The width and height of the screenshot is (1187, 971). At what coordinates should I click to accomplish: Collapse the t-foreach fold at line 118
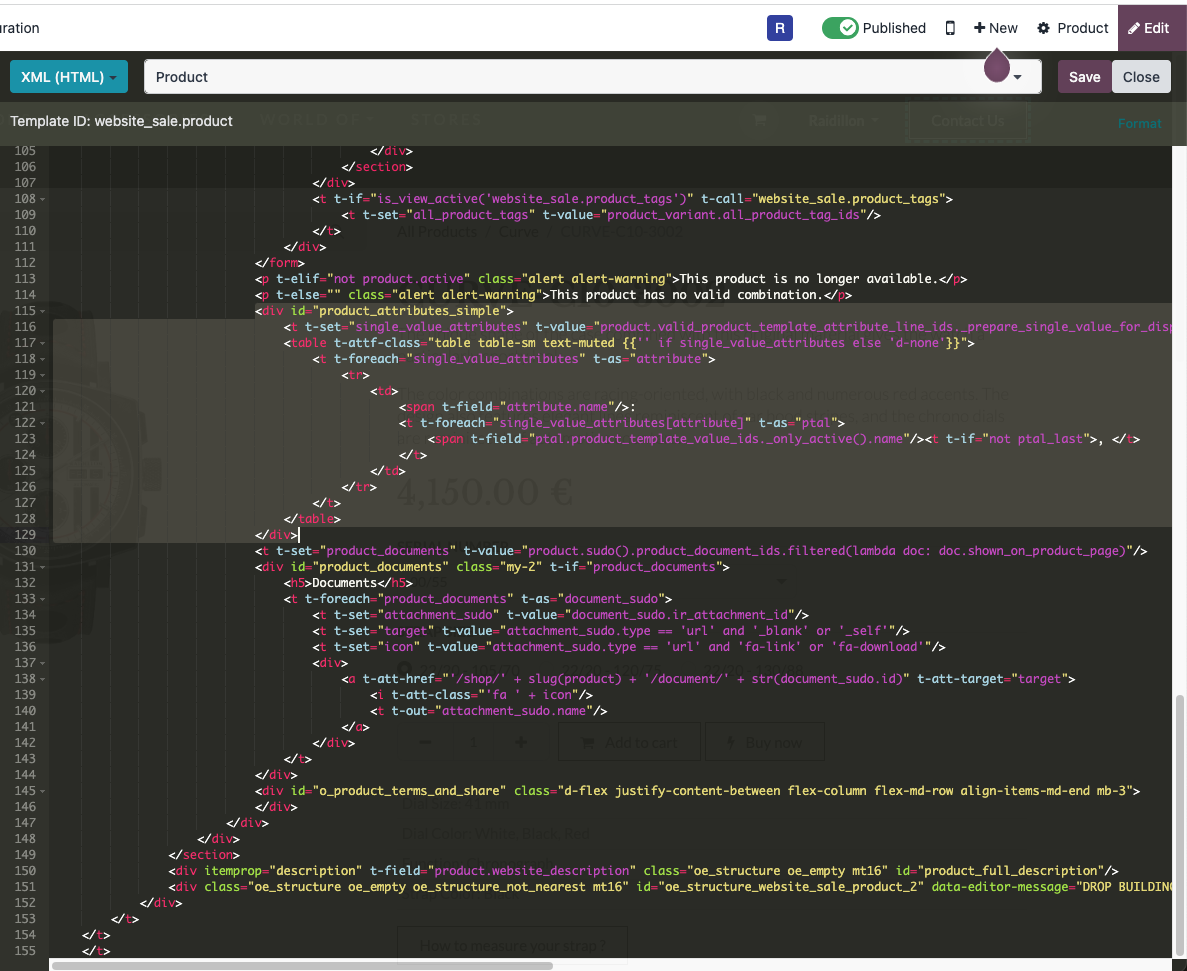(x=42, y=359)
